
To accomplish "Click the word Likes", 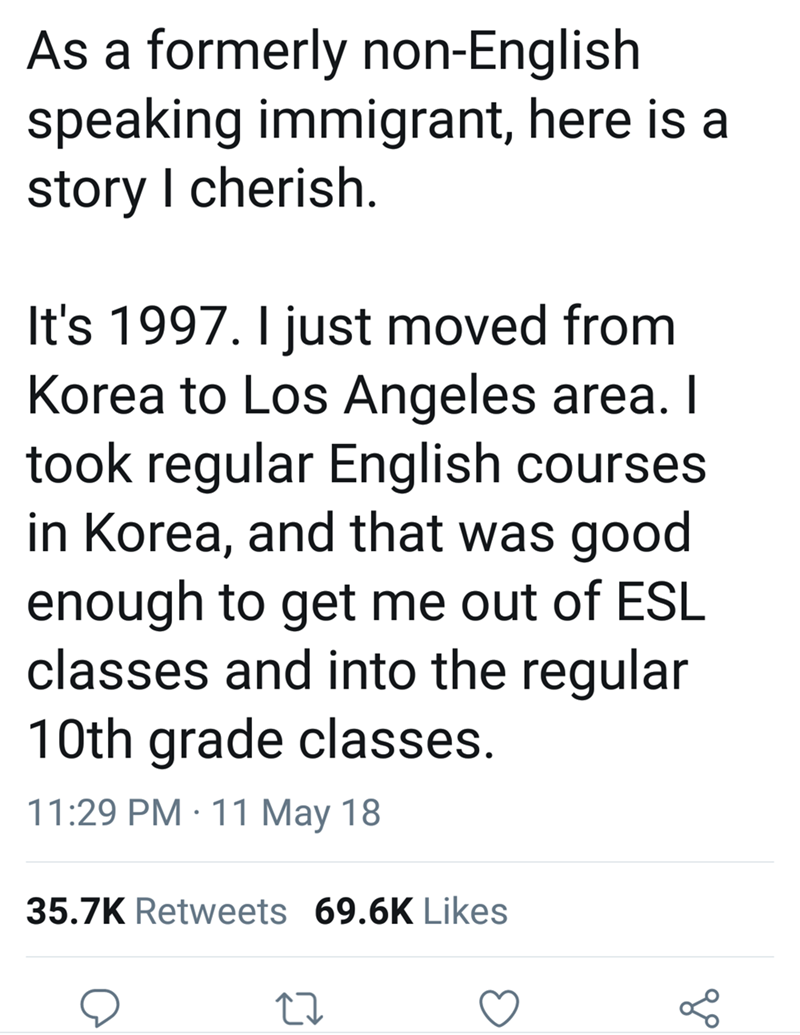I will 466,911.
